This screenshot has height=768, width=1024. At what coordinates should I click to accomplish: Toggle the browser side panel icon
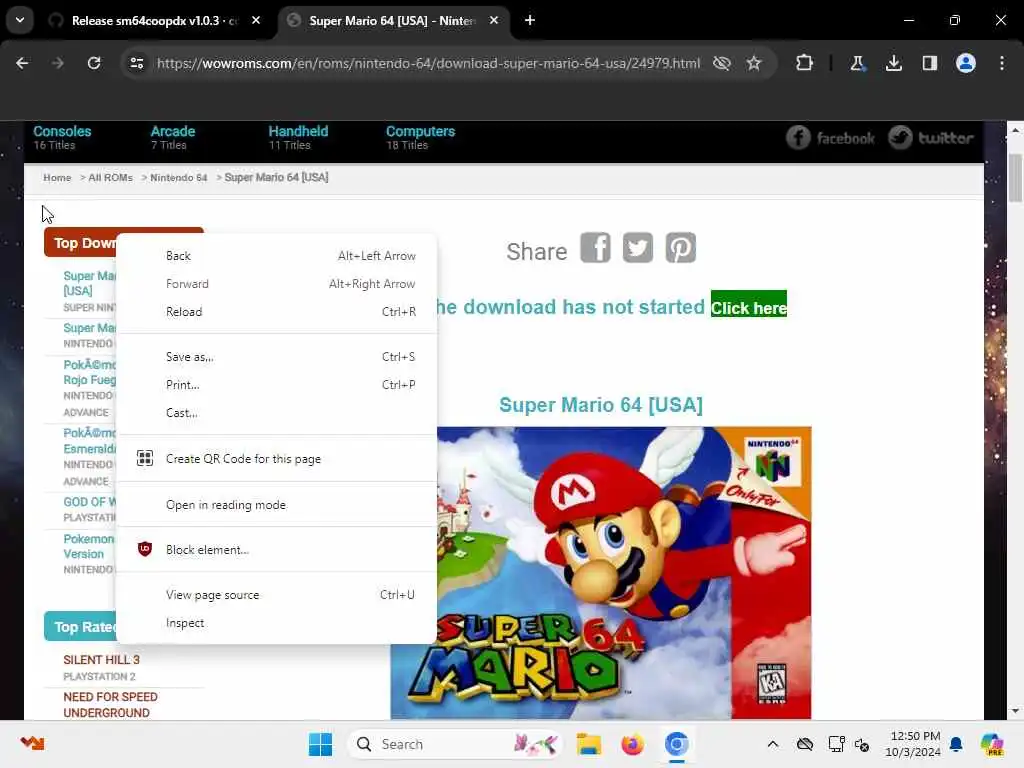pos(929,63)
